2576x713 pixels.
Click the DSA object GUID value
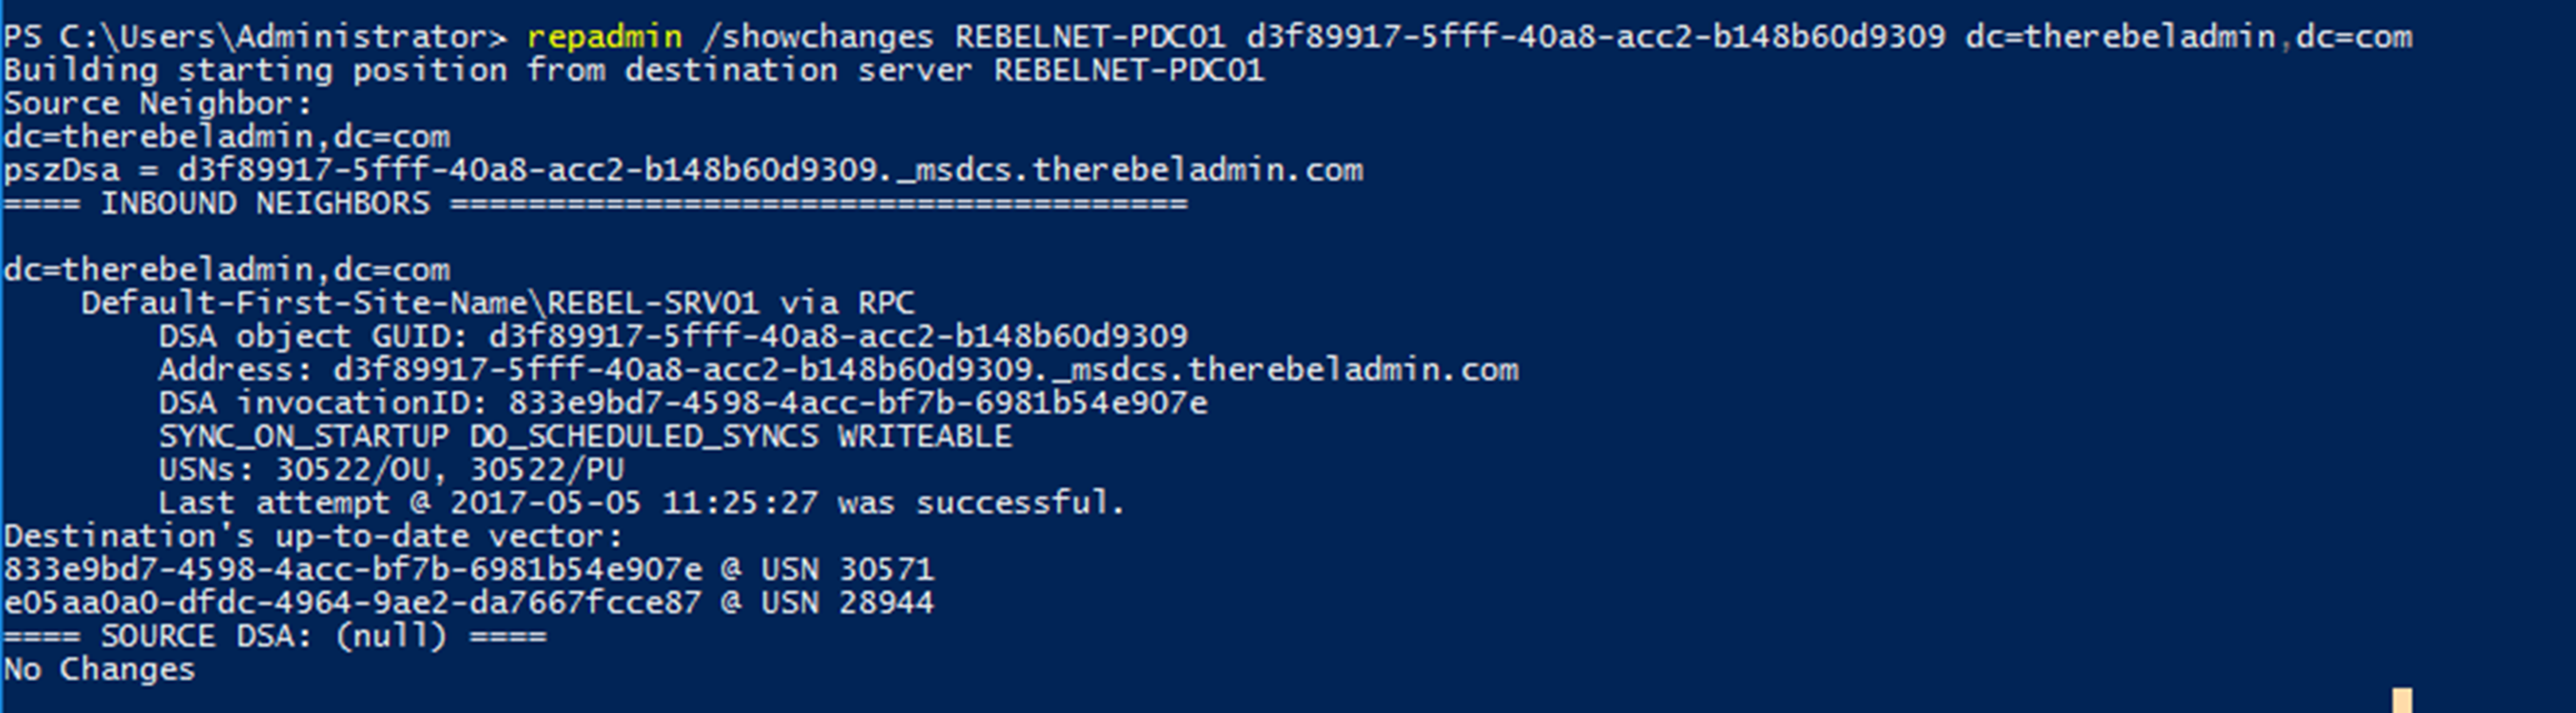click(838, 337)
